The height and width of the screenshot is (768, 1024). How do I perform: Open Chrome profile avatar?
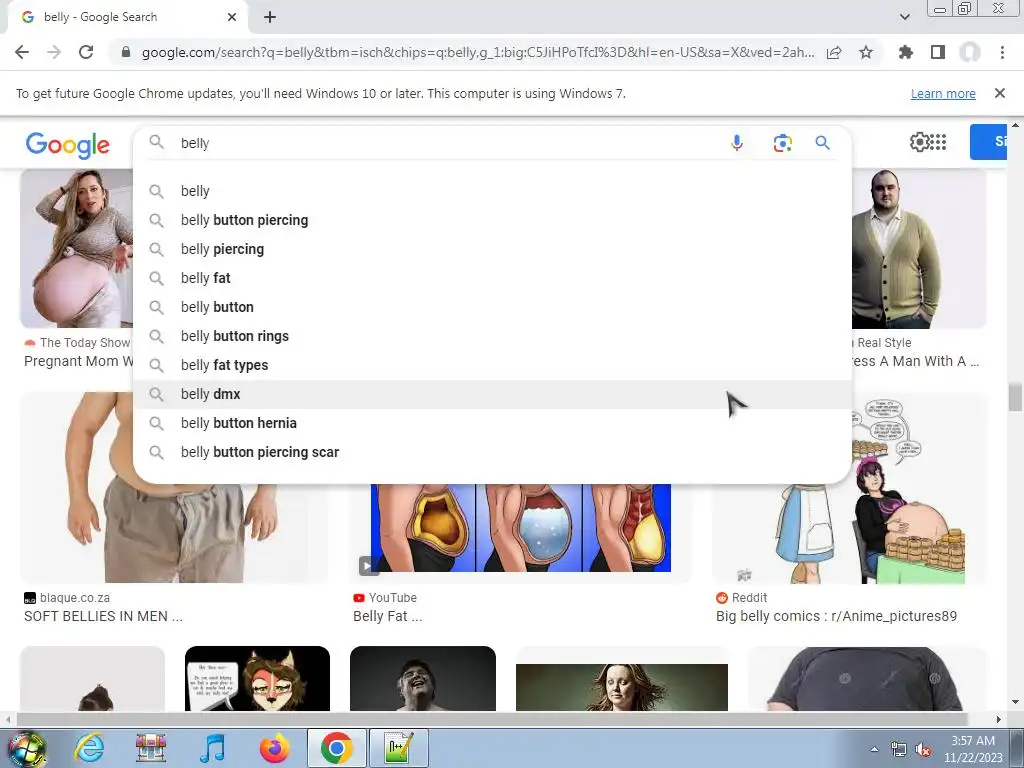coord(970,52)
